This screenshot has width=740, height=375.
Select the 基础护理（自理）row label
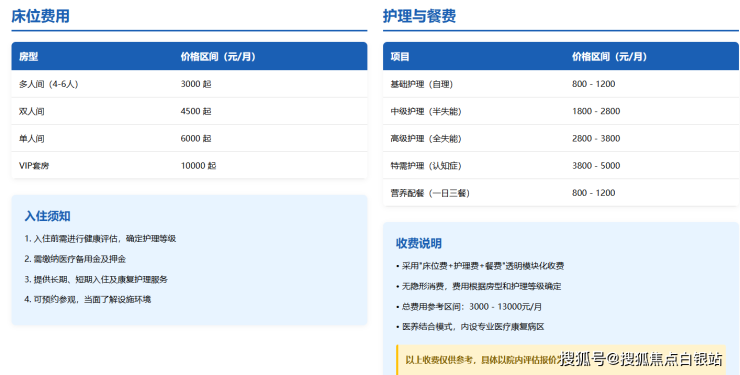421,84
